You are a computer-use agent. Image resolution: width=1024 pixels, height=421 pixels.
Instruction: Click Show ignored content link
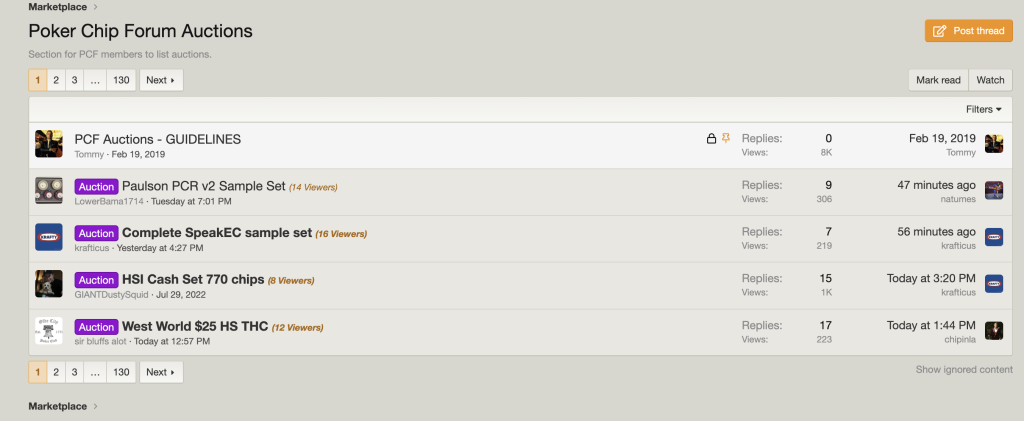click(964, 369)
